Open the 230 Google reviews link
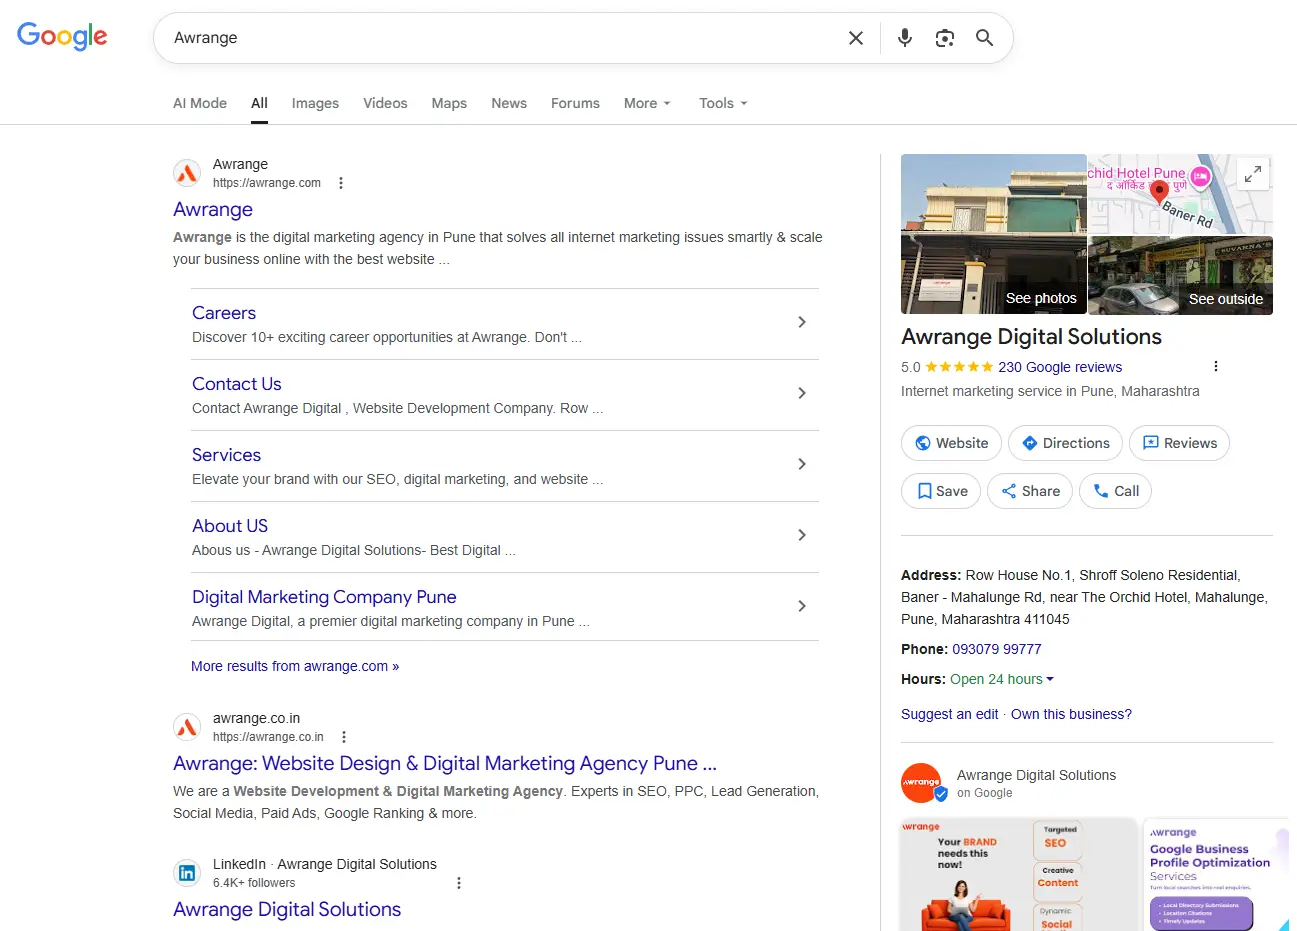This screenshot has height=931, width=1297. [1059, 367]
